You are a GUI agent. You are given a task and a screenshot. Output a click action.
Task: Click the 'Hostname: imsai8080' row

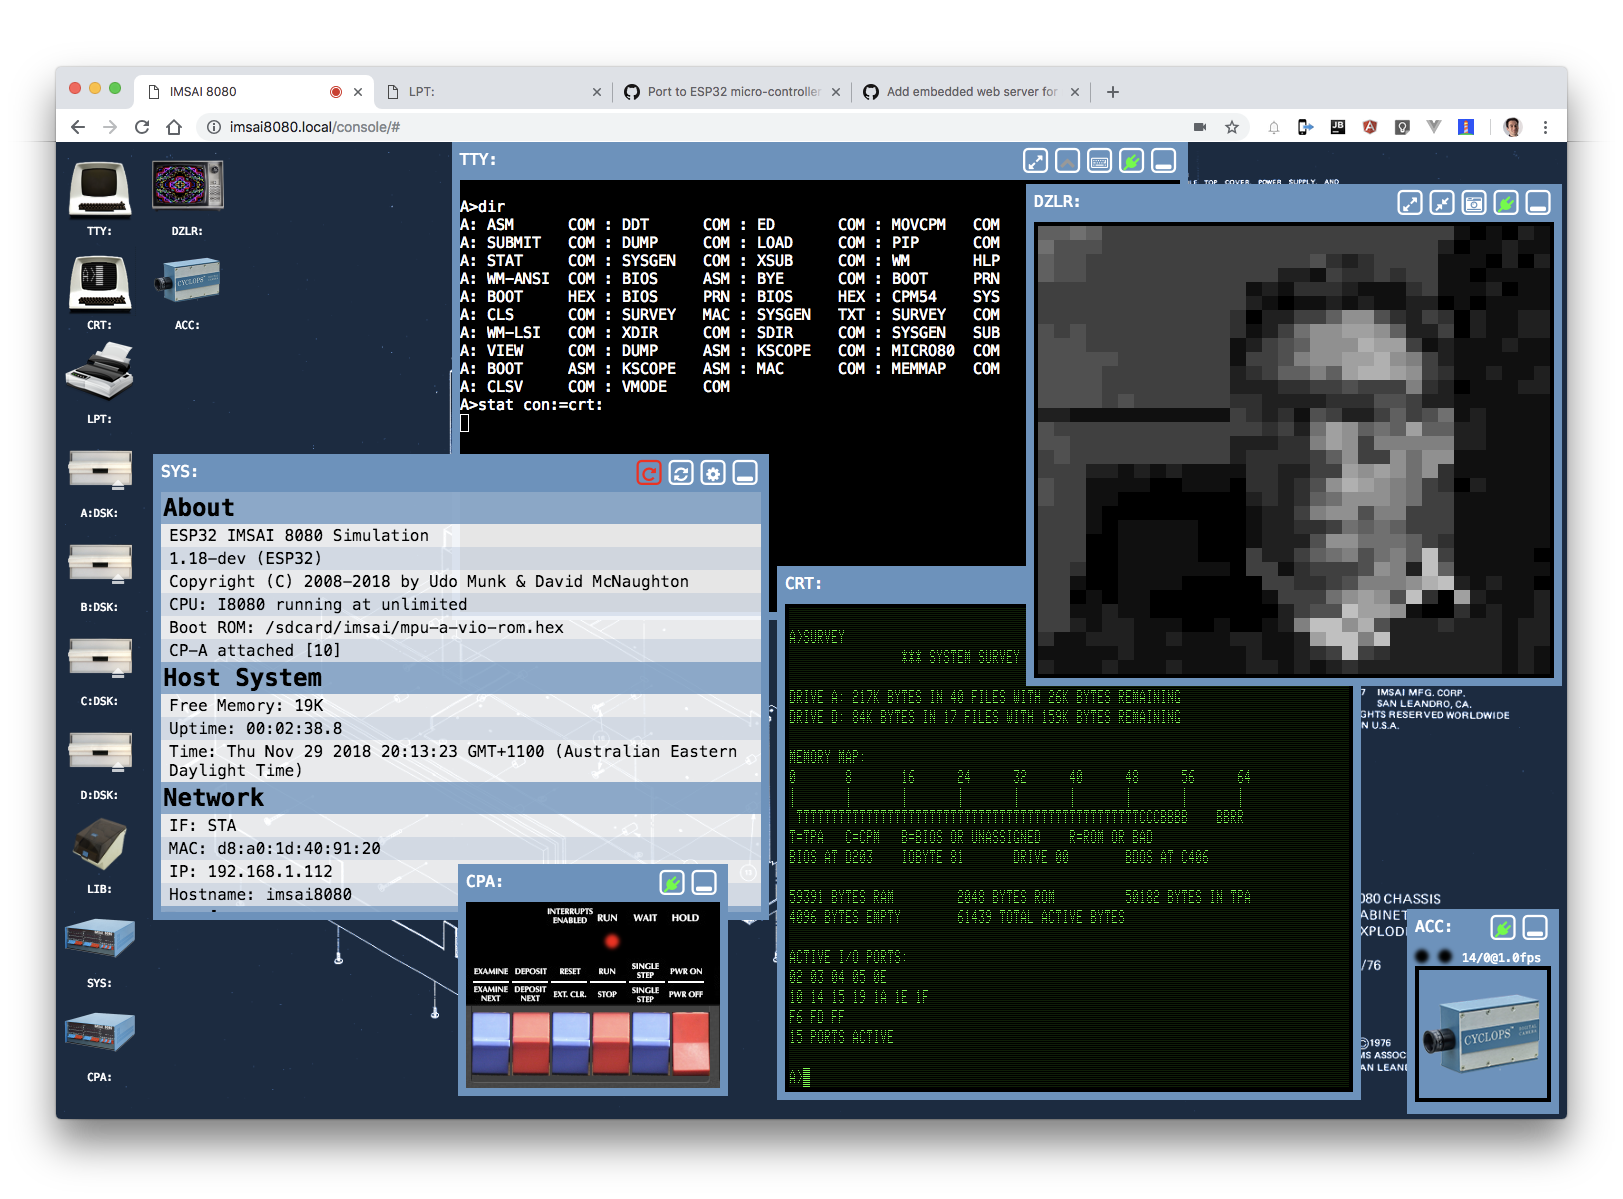[x=461, y=895]
